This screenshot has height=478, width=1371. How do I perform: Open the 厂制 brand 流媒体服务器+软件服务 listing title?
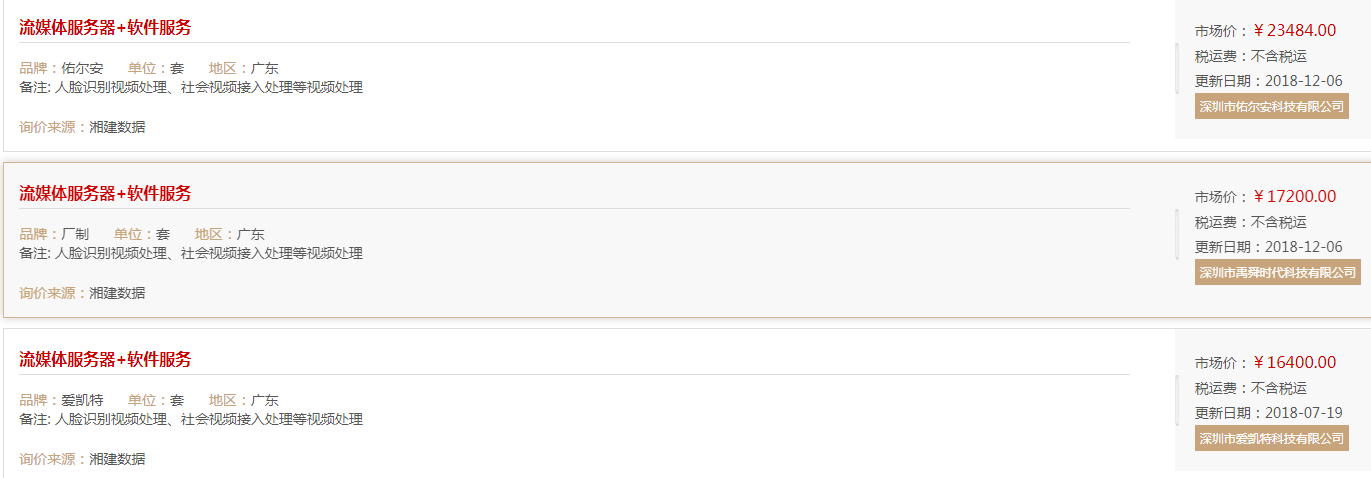click(105, 194)
